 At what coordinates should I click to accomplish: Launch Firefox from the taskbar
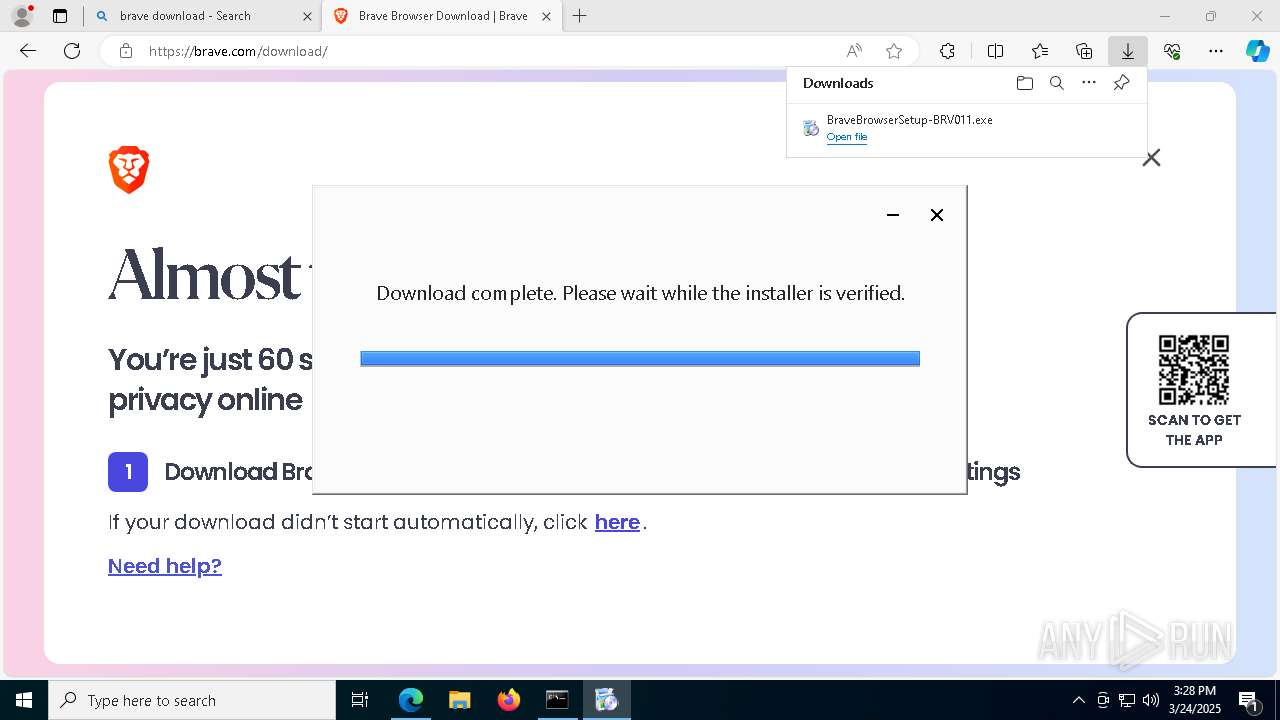tap(509, 700)
